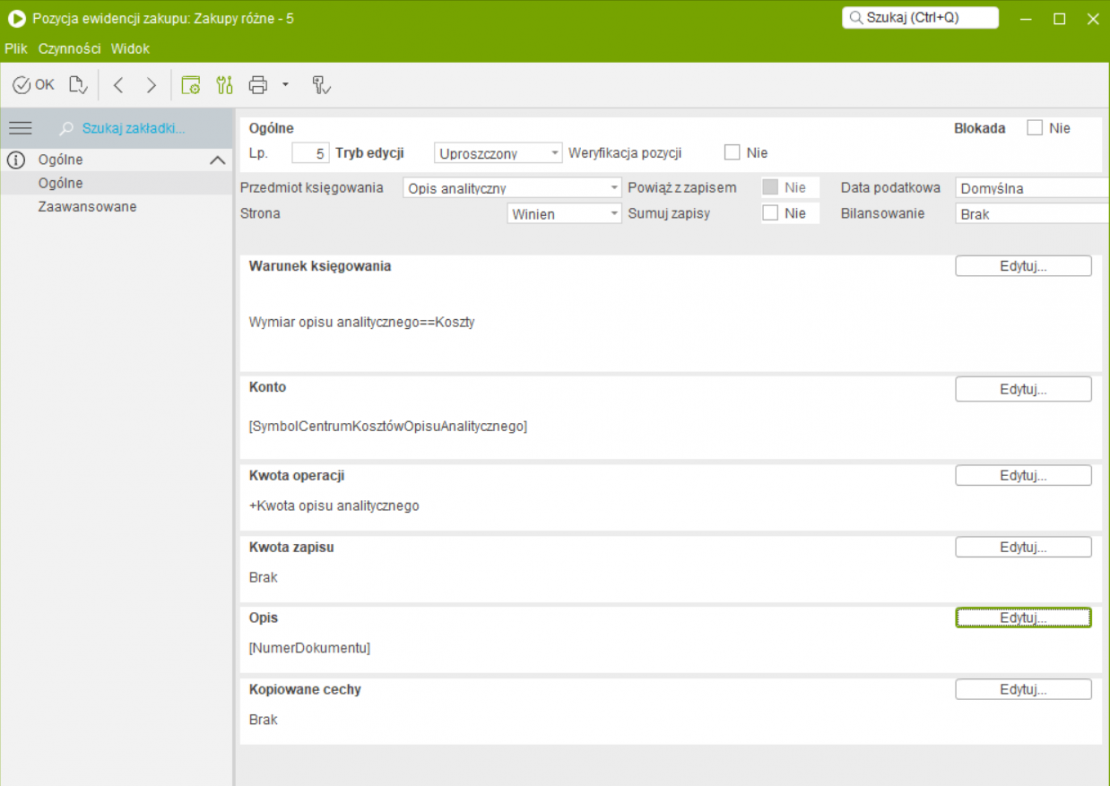
Task: Expand Przedmiot księgowania combo box
Action: pos(513,188)
